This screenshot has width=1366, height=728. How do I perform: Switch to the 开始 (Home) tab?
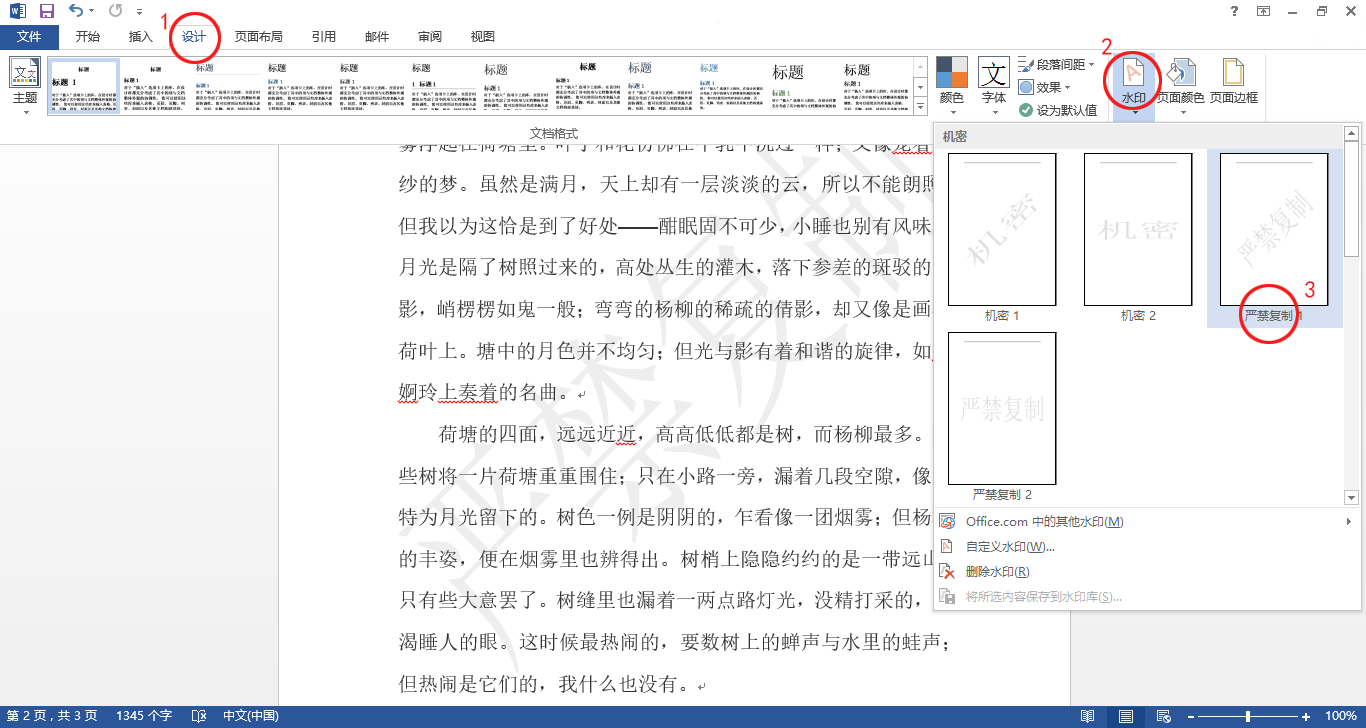pos(88,37)
